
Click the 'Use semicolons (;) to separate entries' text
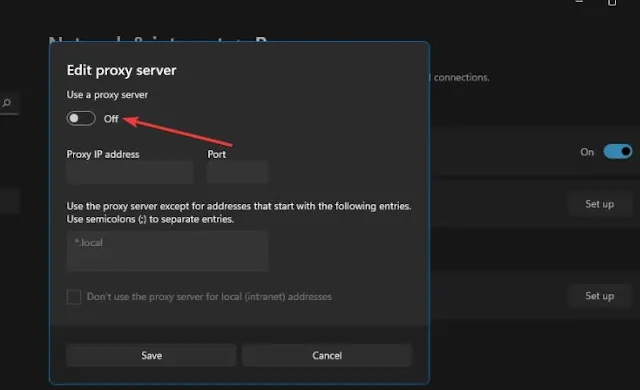click(150, 219)
